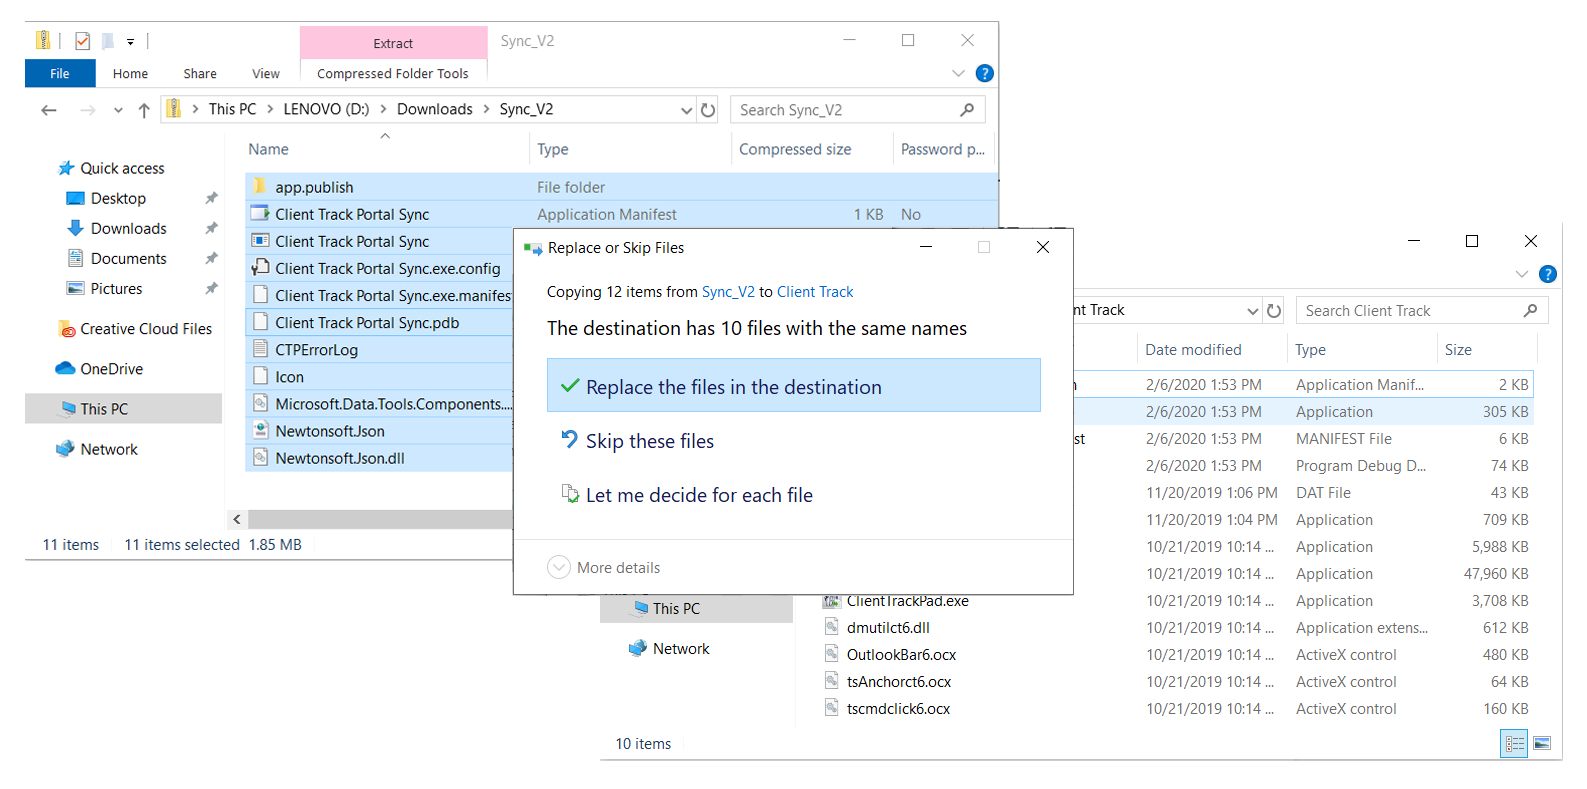Click the pin icon next to Desktop
The height and width of the screenshot is (789, 1587).
pyautogui.click(x=211, y=198)
